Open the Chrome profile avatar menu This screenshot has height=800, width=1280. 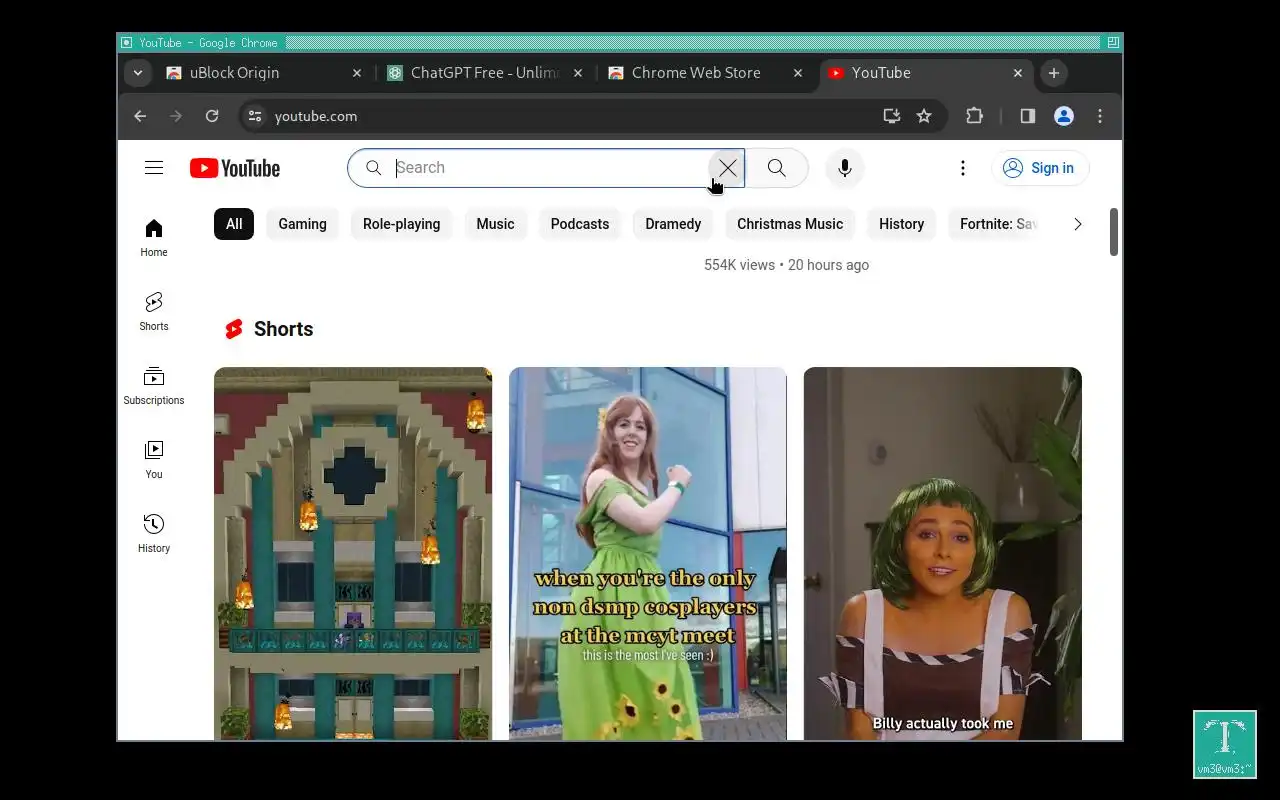pyautogui.click(x=1064, y=116)
